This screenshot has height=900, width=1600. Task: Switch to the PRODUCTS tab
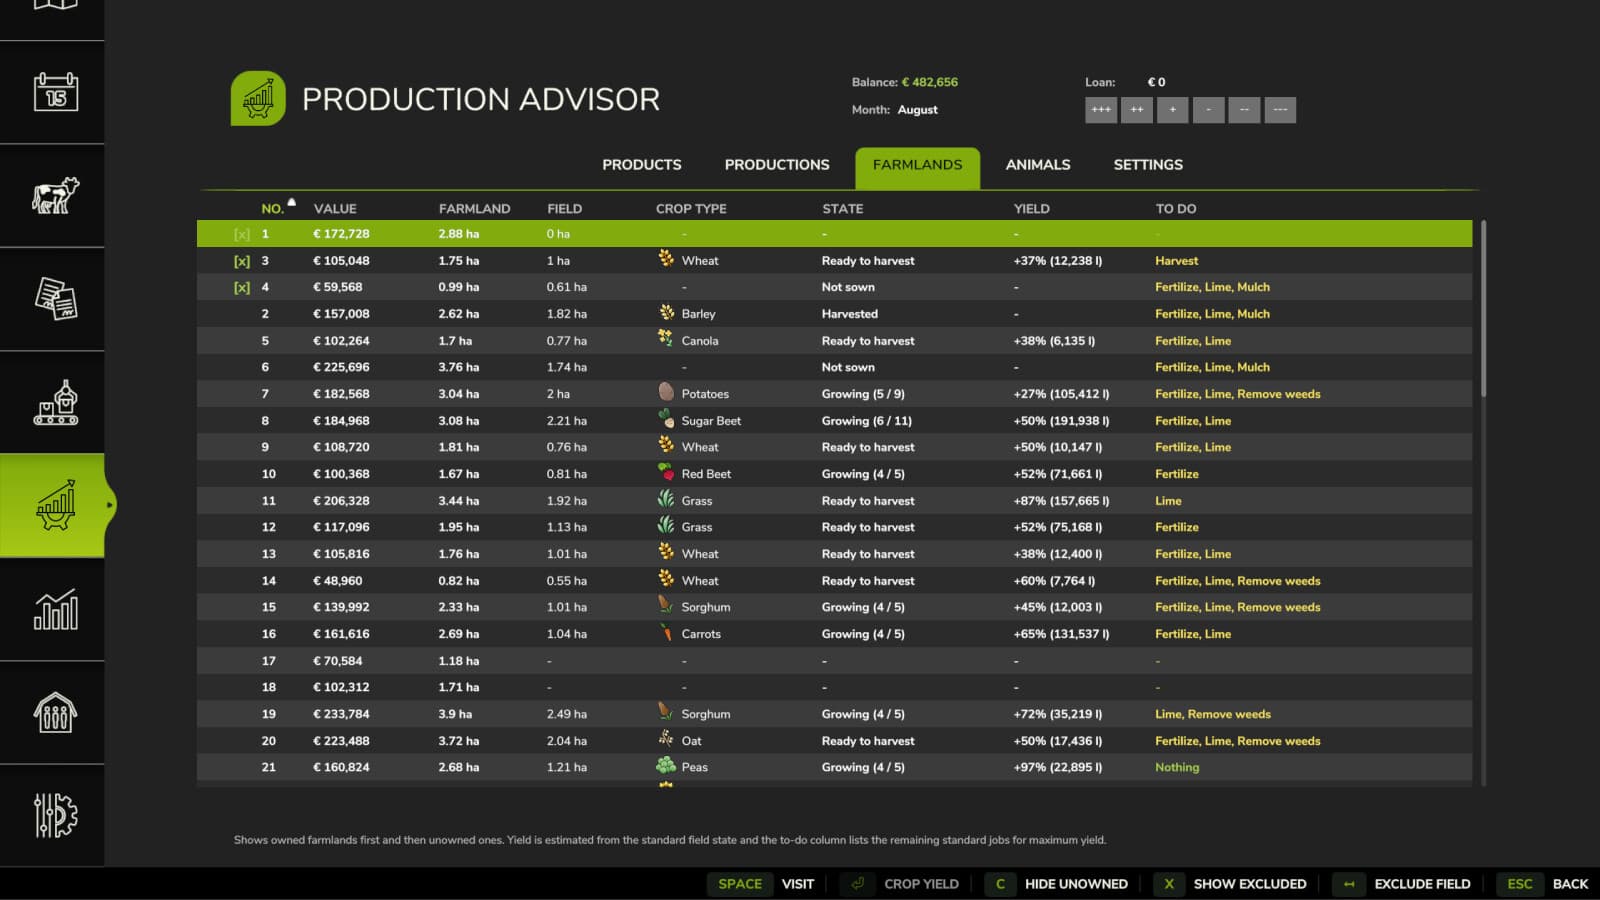(642, 164)
